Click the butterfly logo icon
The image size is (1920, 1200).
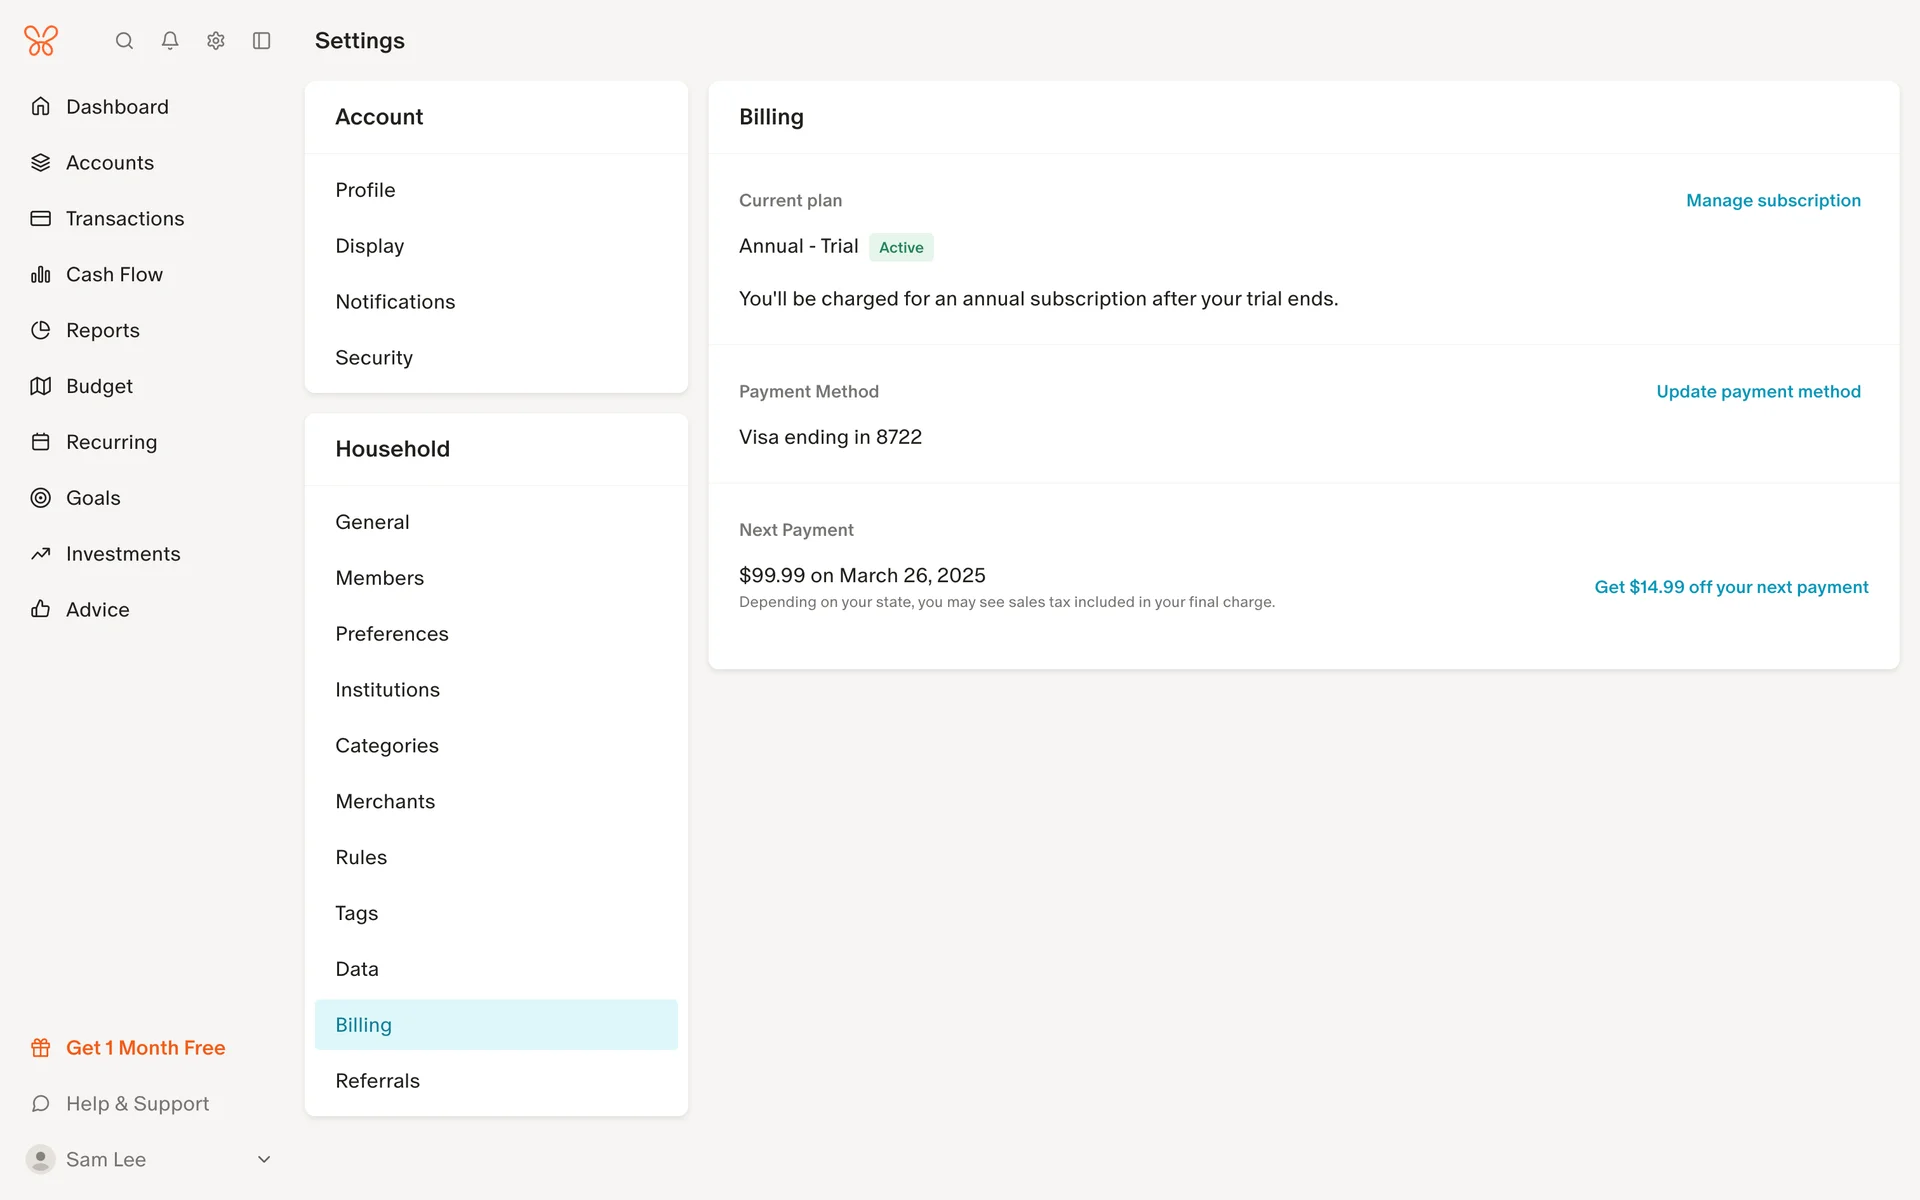[41, 41]
